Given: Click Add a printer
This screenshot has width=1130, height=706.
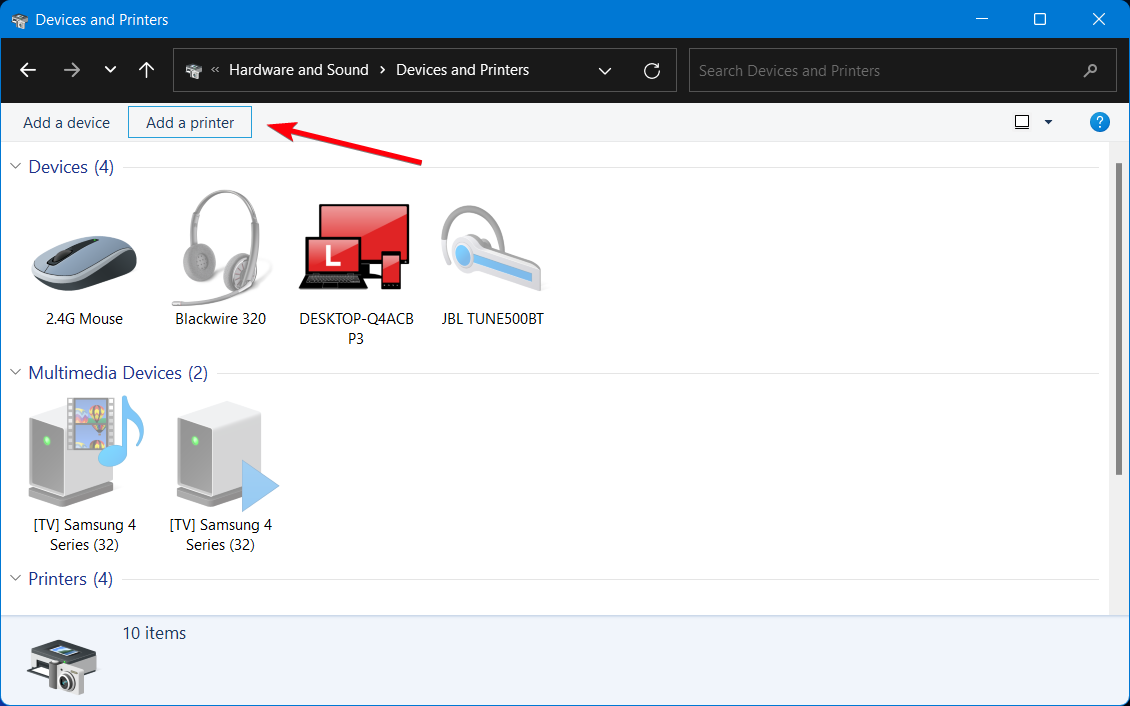Looking at the screenshot, I should [190, 122].
